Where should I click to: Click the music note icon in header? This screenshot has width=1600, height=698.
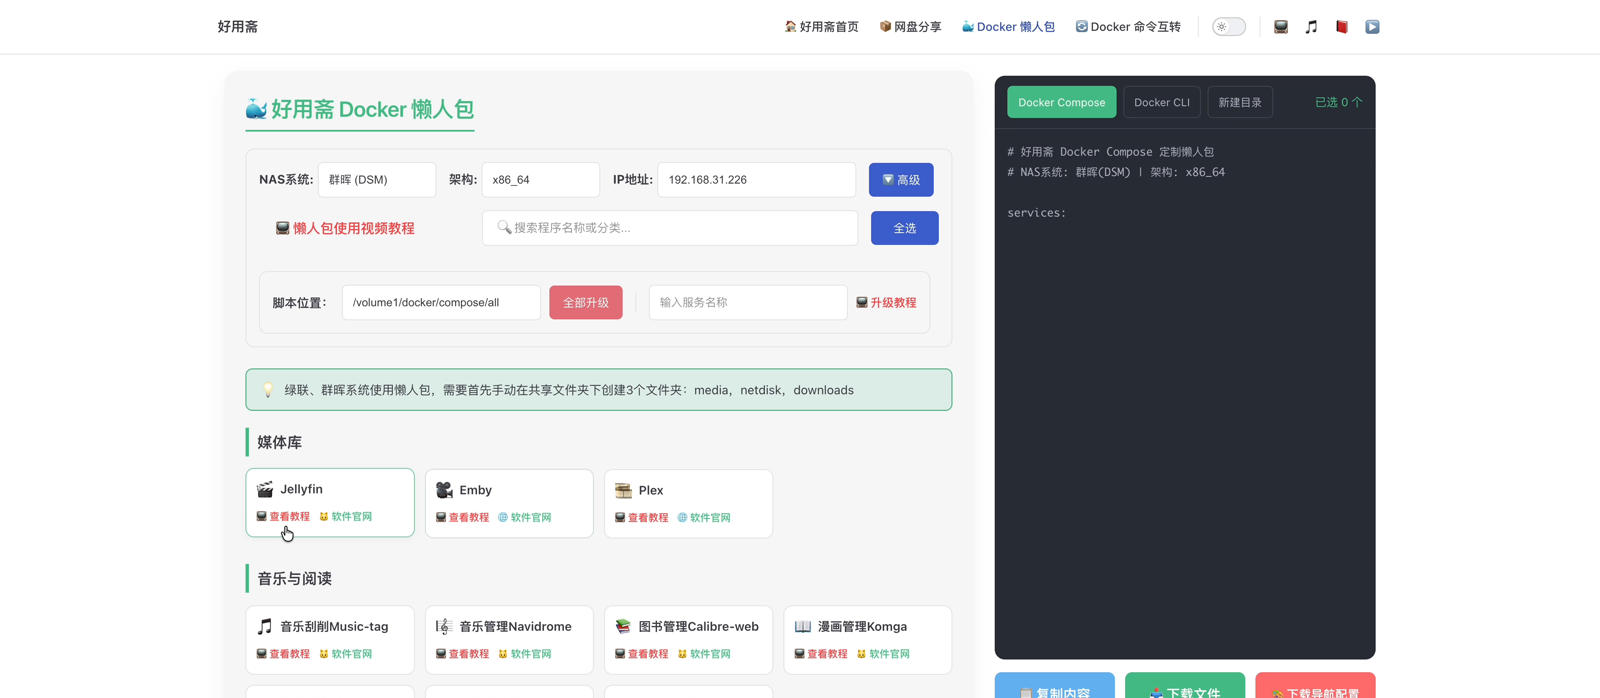pos(1311,27)
